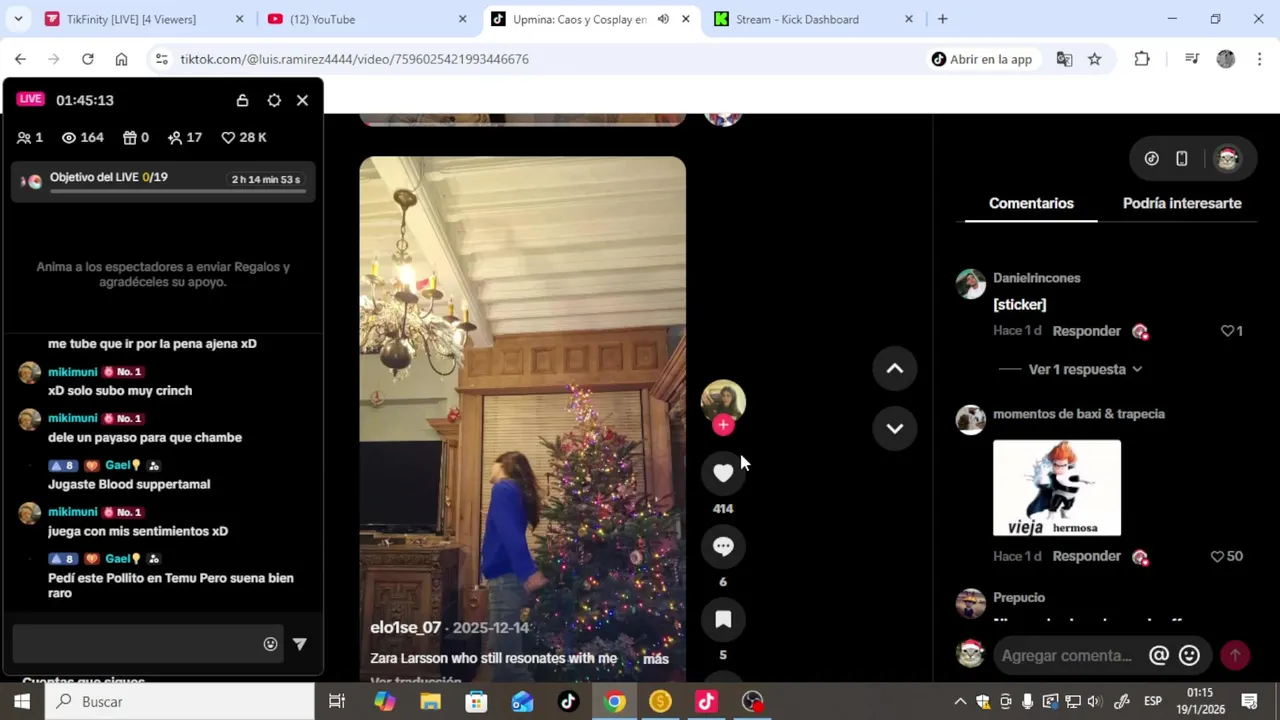Like the TikTok video with heart icon
The image size is (1280, 720).
click(723, 473)
